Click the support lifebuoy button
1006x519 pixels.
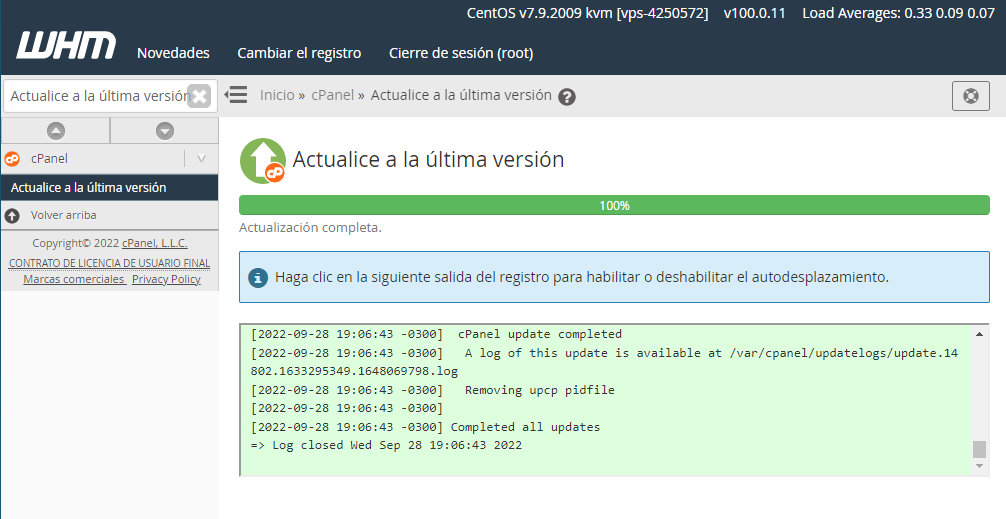[x=971, y=96]
